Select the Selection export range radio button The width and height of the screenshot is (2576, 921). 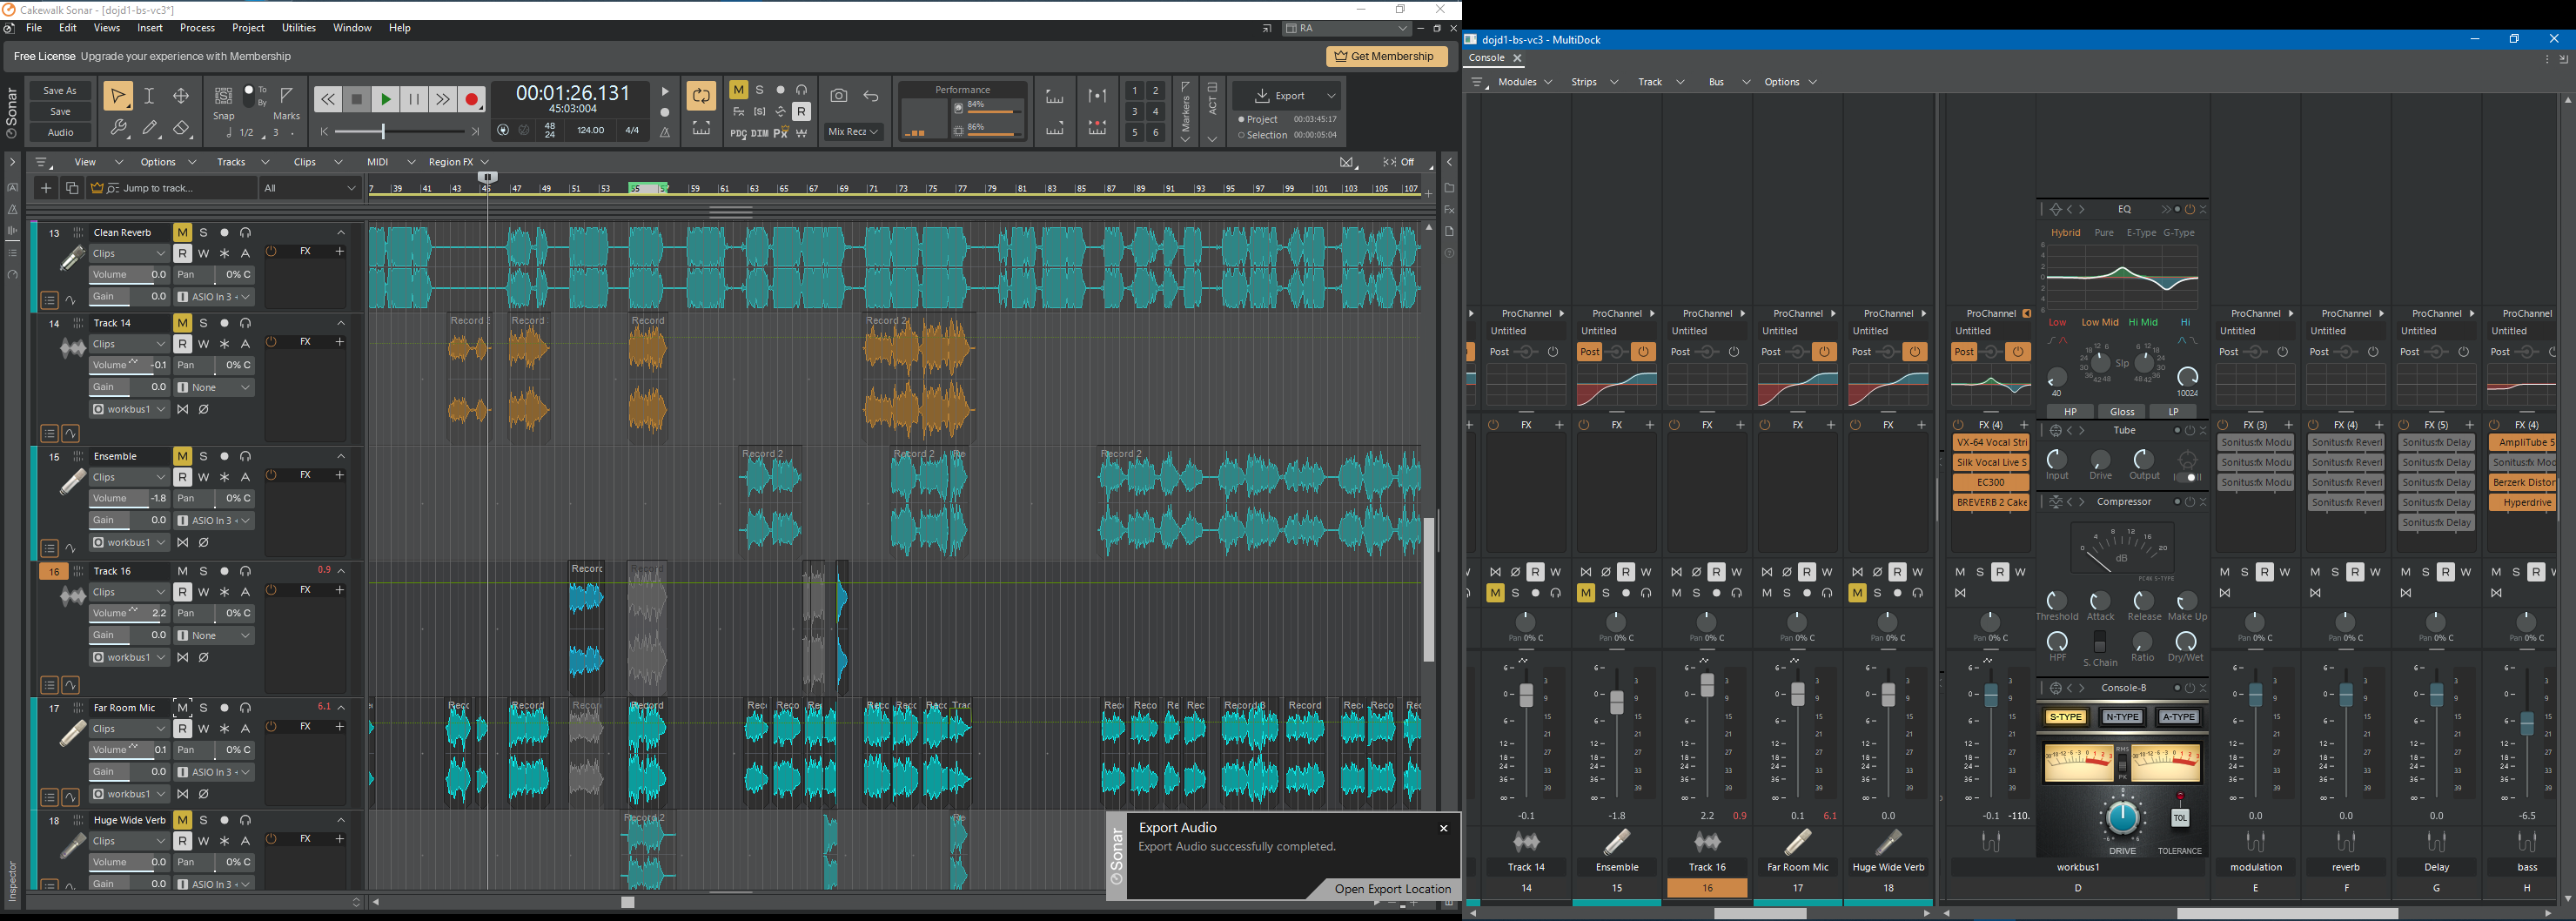[1242, 135]
